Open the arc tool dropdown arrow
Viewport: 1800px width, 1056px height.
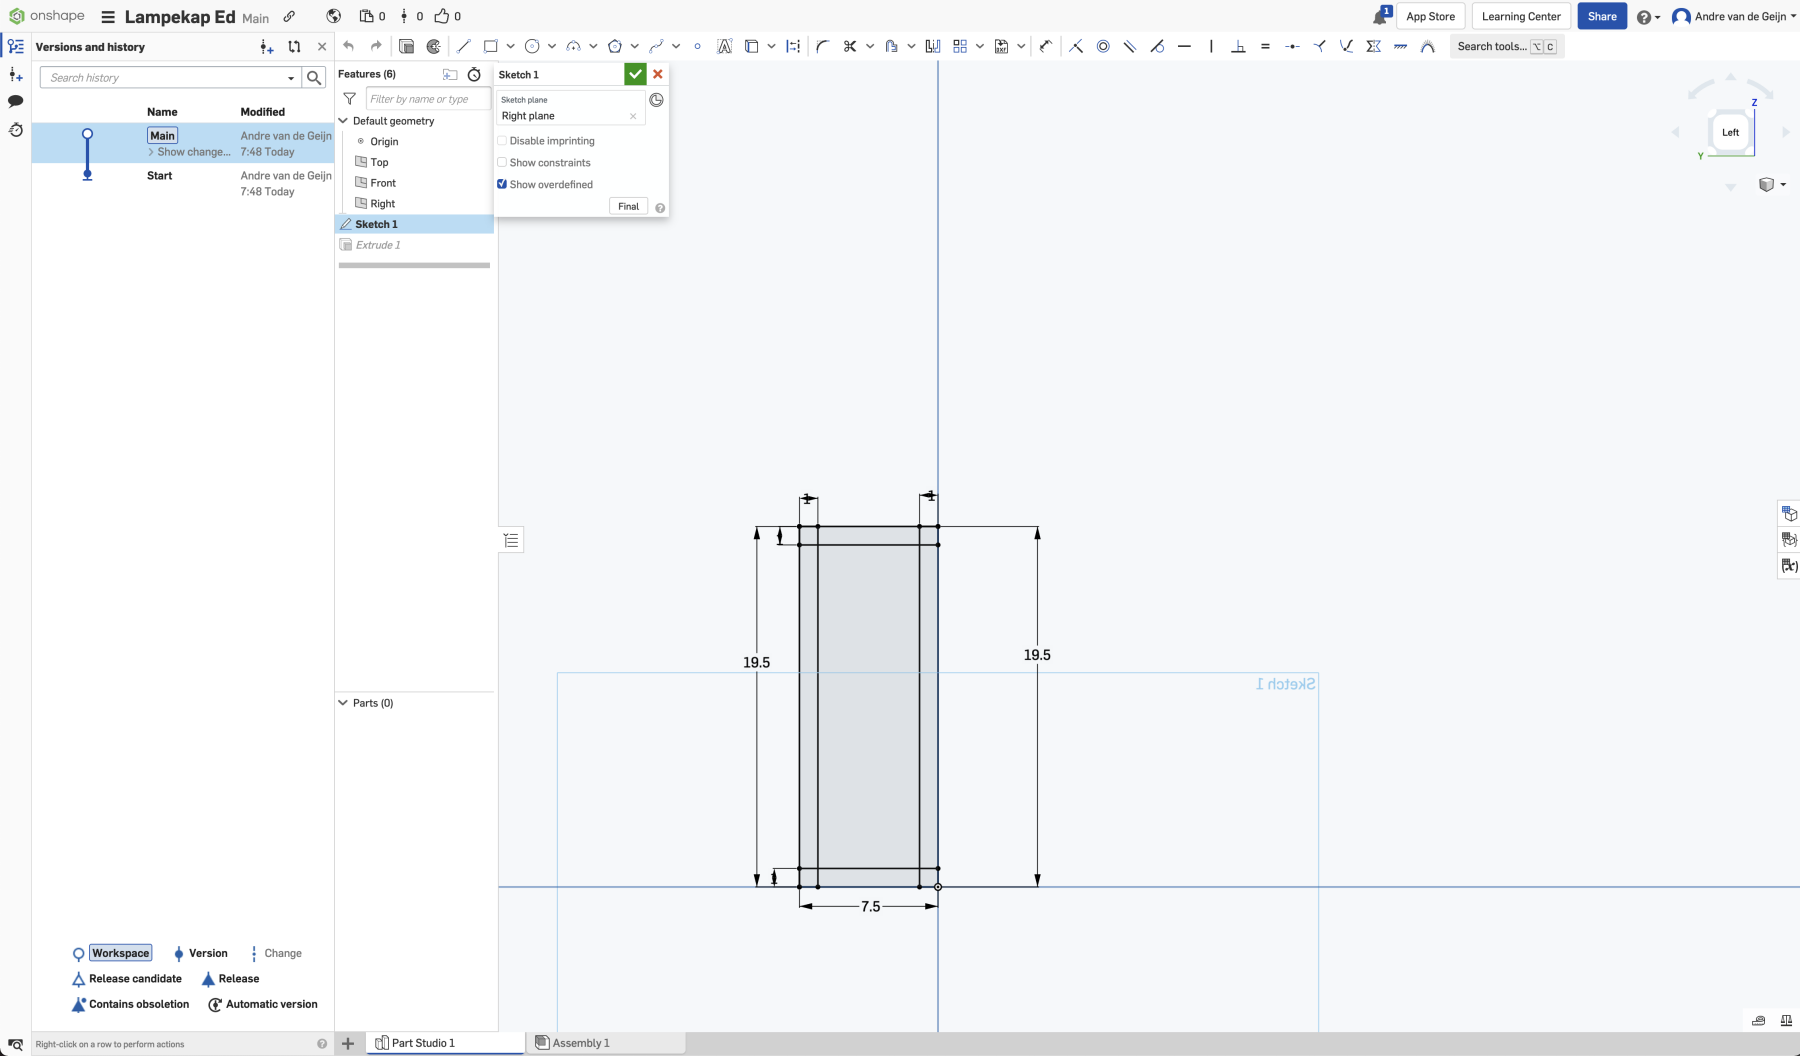pos(593,46)
